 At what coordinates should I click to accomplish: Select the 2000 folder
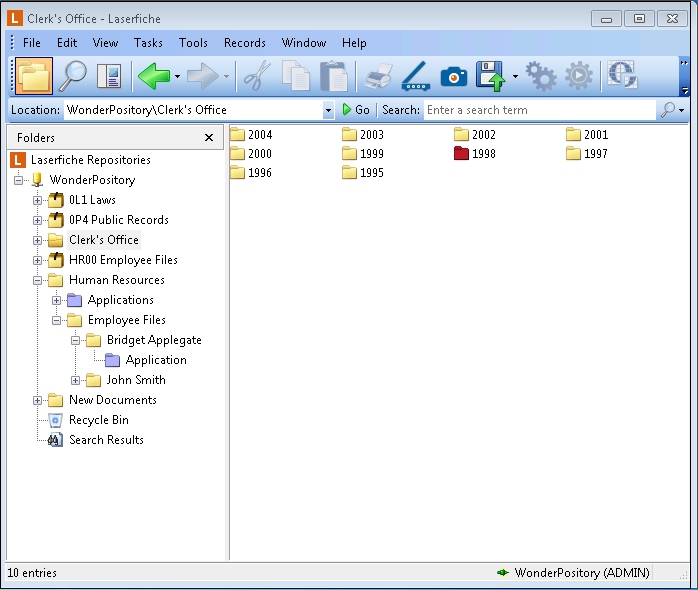[x=251, y=154]
